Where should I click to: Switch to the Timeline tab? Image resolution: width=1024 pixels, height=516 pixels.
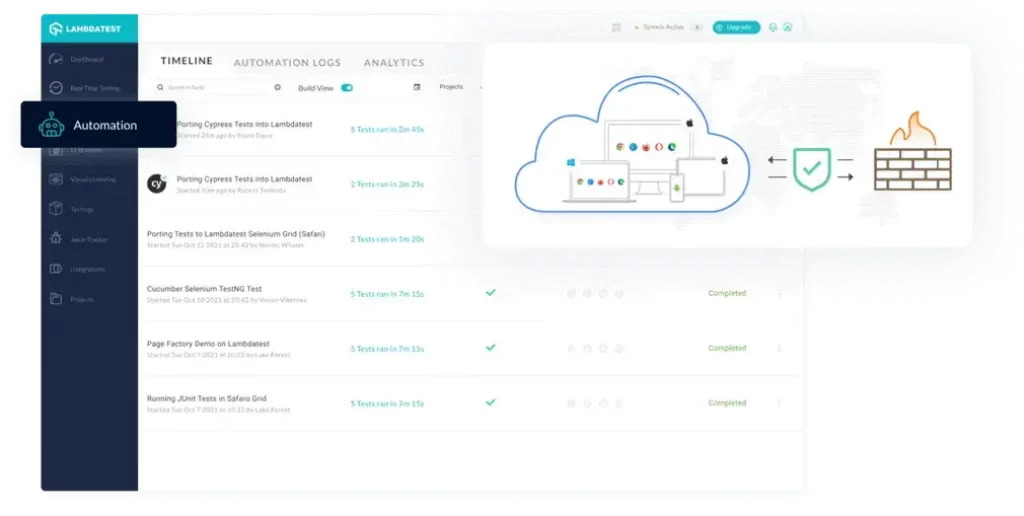pos(187,61)
